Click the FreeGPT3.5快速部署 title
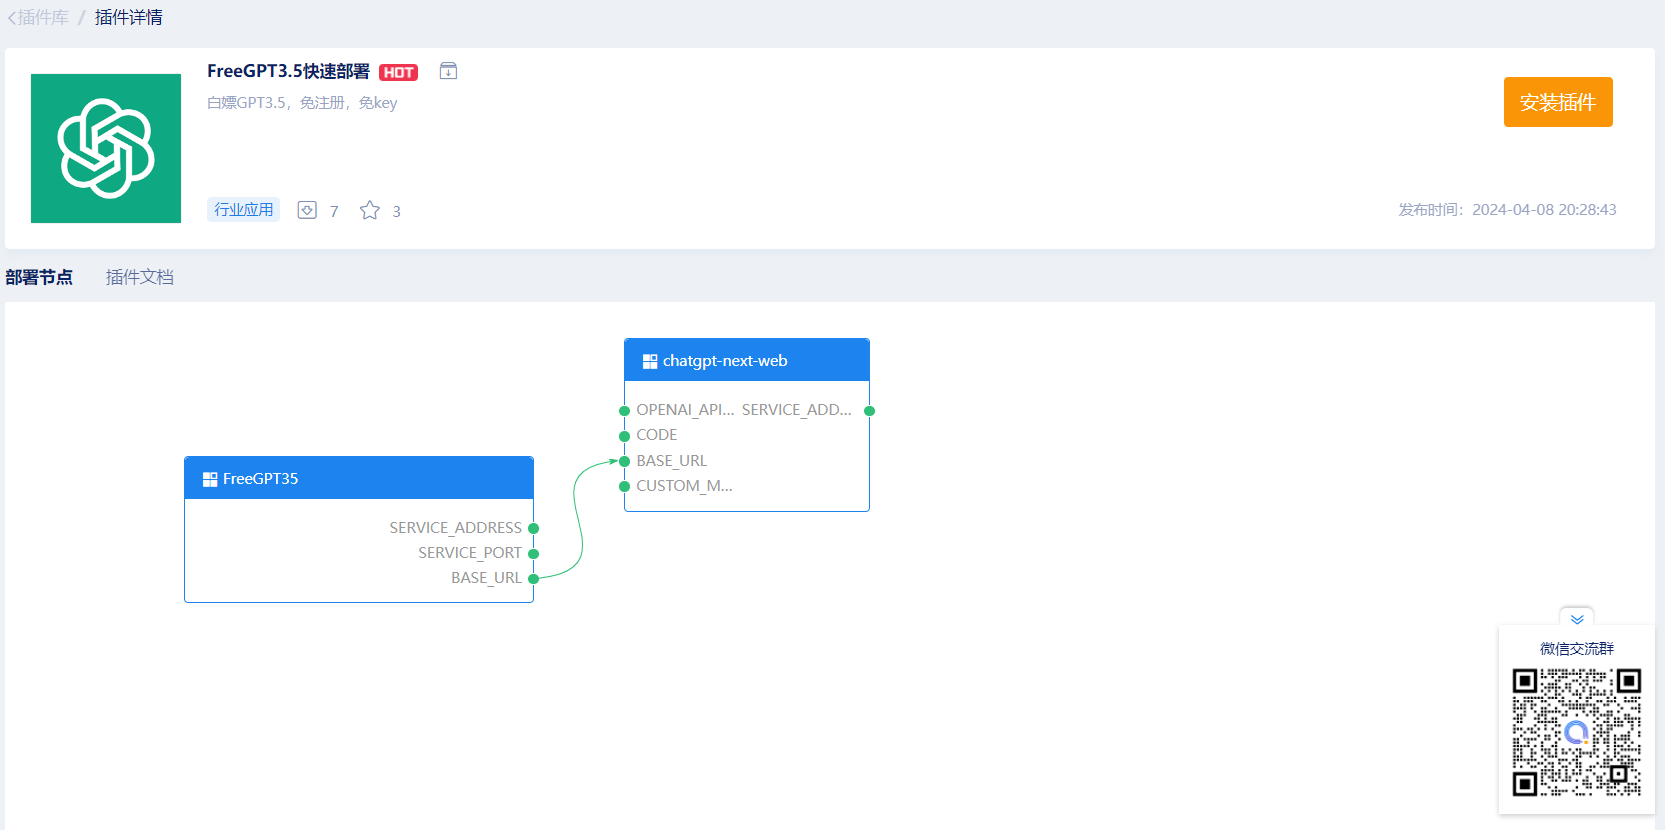This screenshot has width=1665, height=830. (x=288, y=71)
